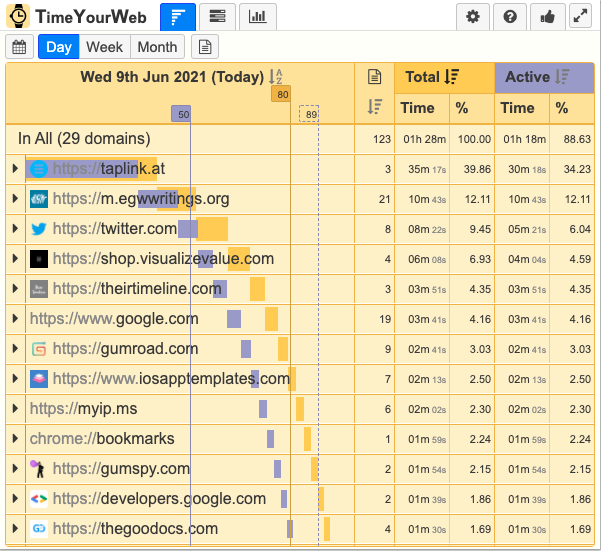601x551 pixels.
Task: Open the https://gumspy.com link
Action: point(121,469)
